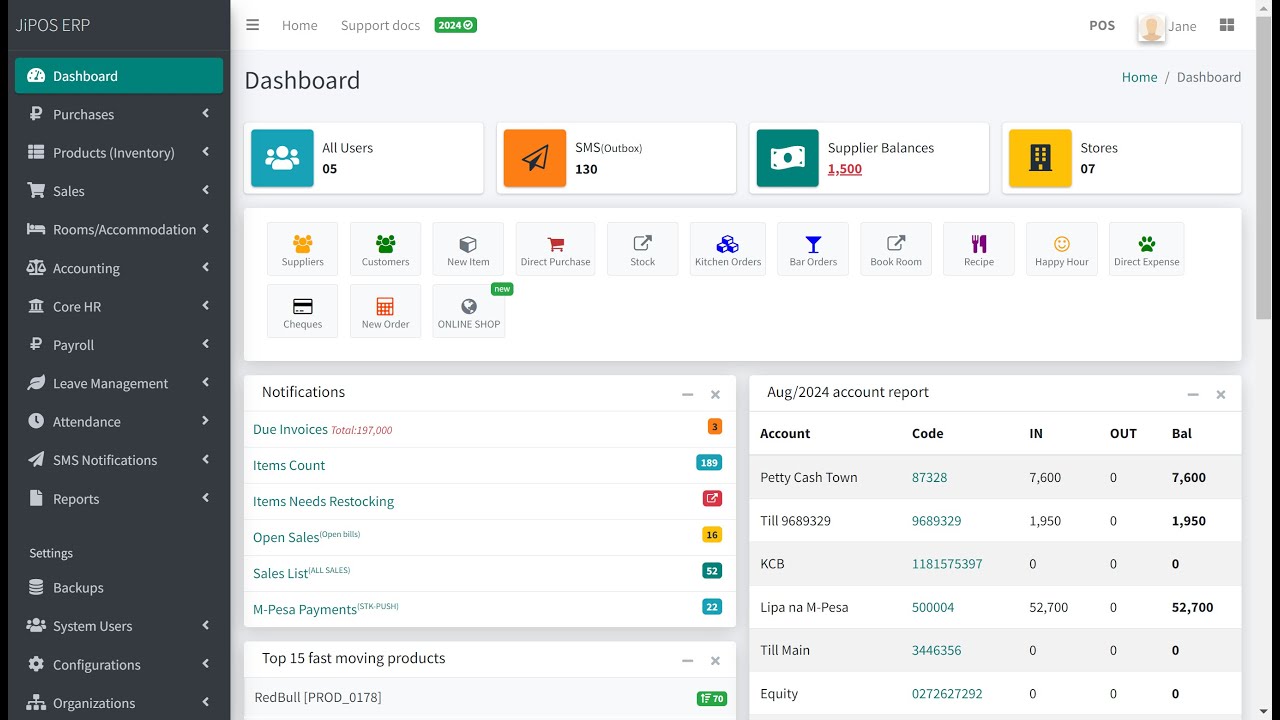Expand the Purchases sidebar menu
Image resolution: width=1280 pixels, height=720 pixels.
click(119, 114)
